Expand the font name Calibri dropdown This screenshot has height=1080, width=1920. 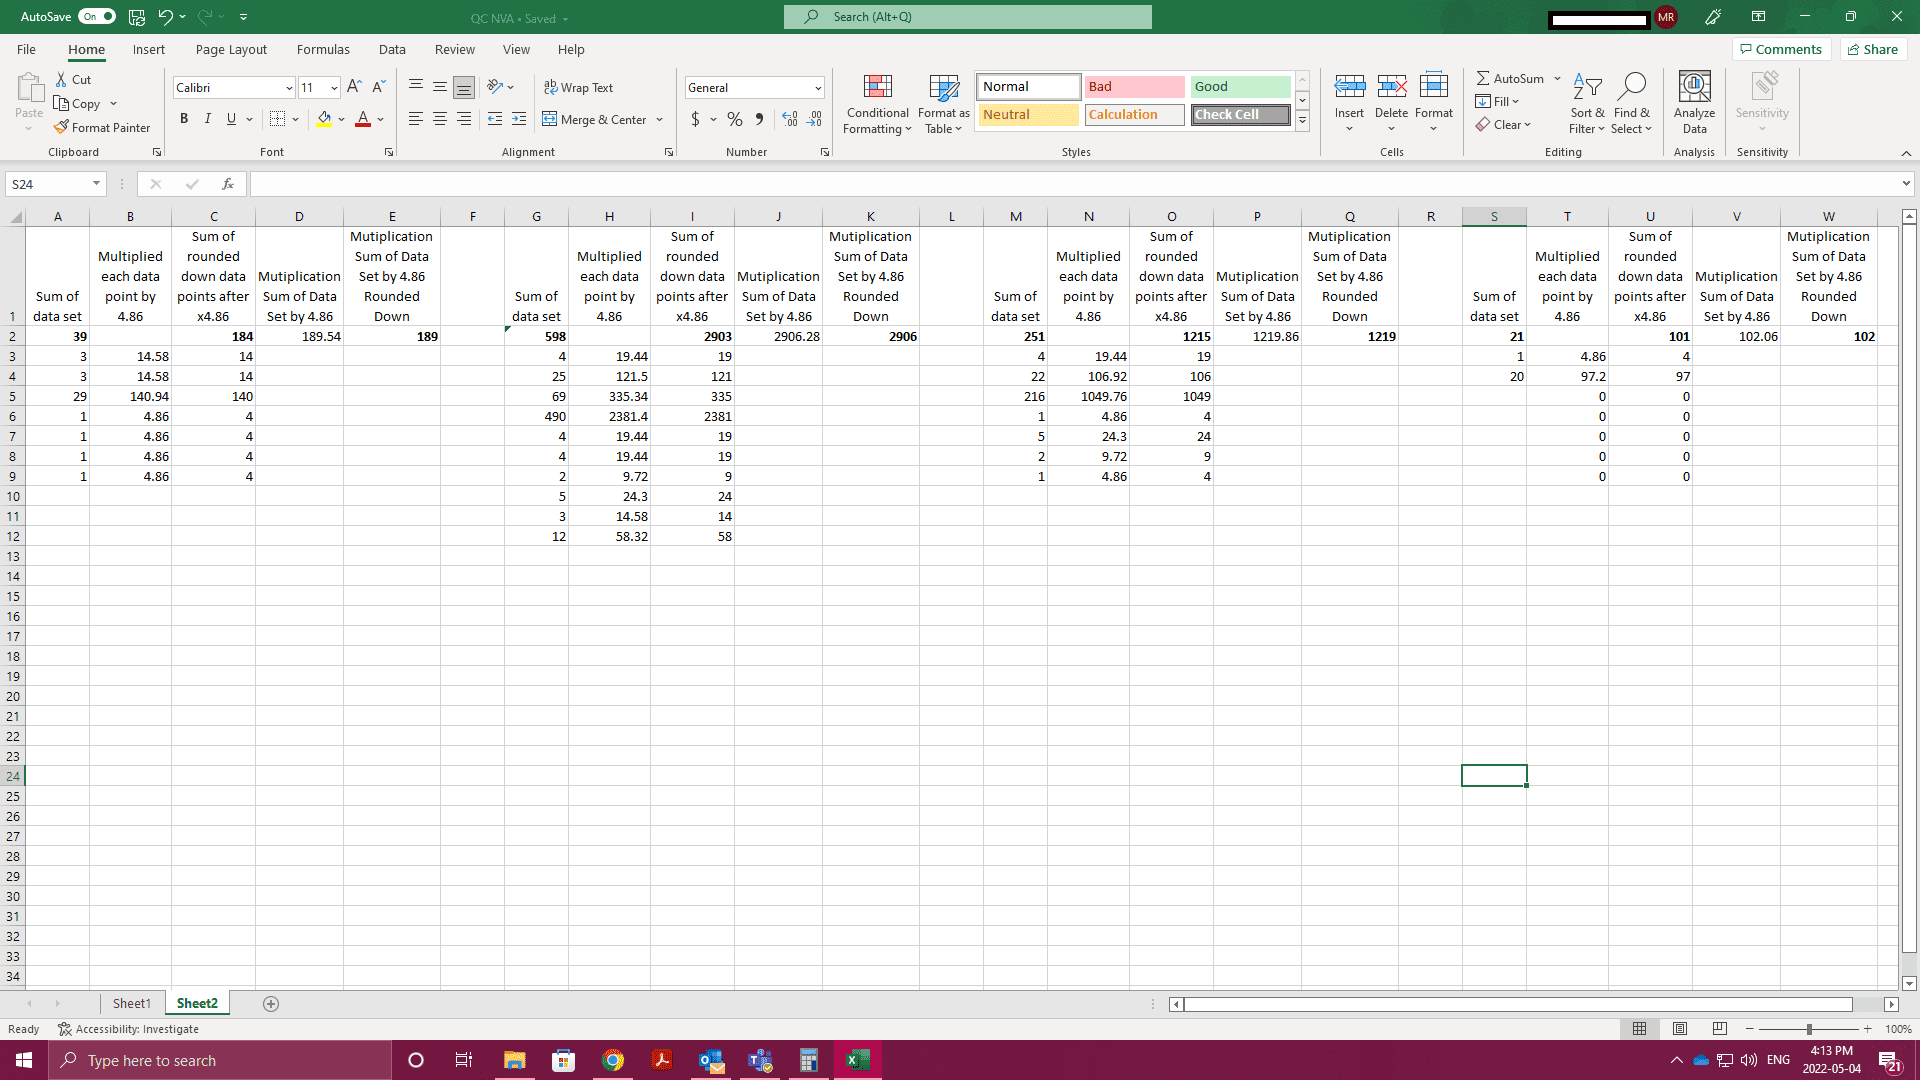point(289,88)
